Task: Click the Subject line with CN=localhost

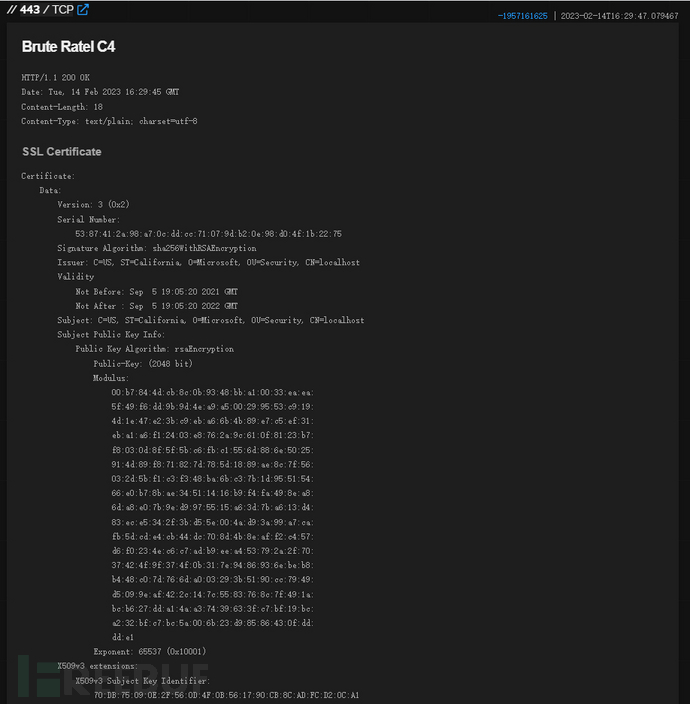Action: pos(210,320)
